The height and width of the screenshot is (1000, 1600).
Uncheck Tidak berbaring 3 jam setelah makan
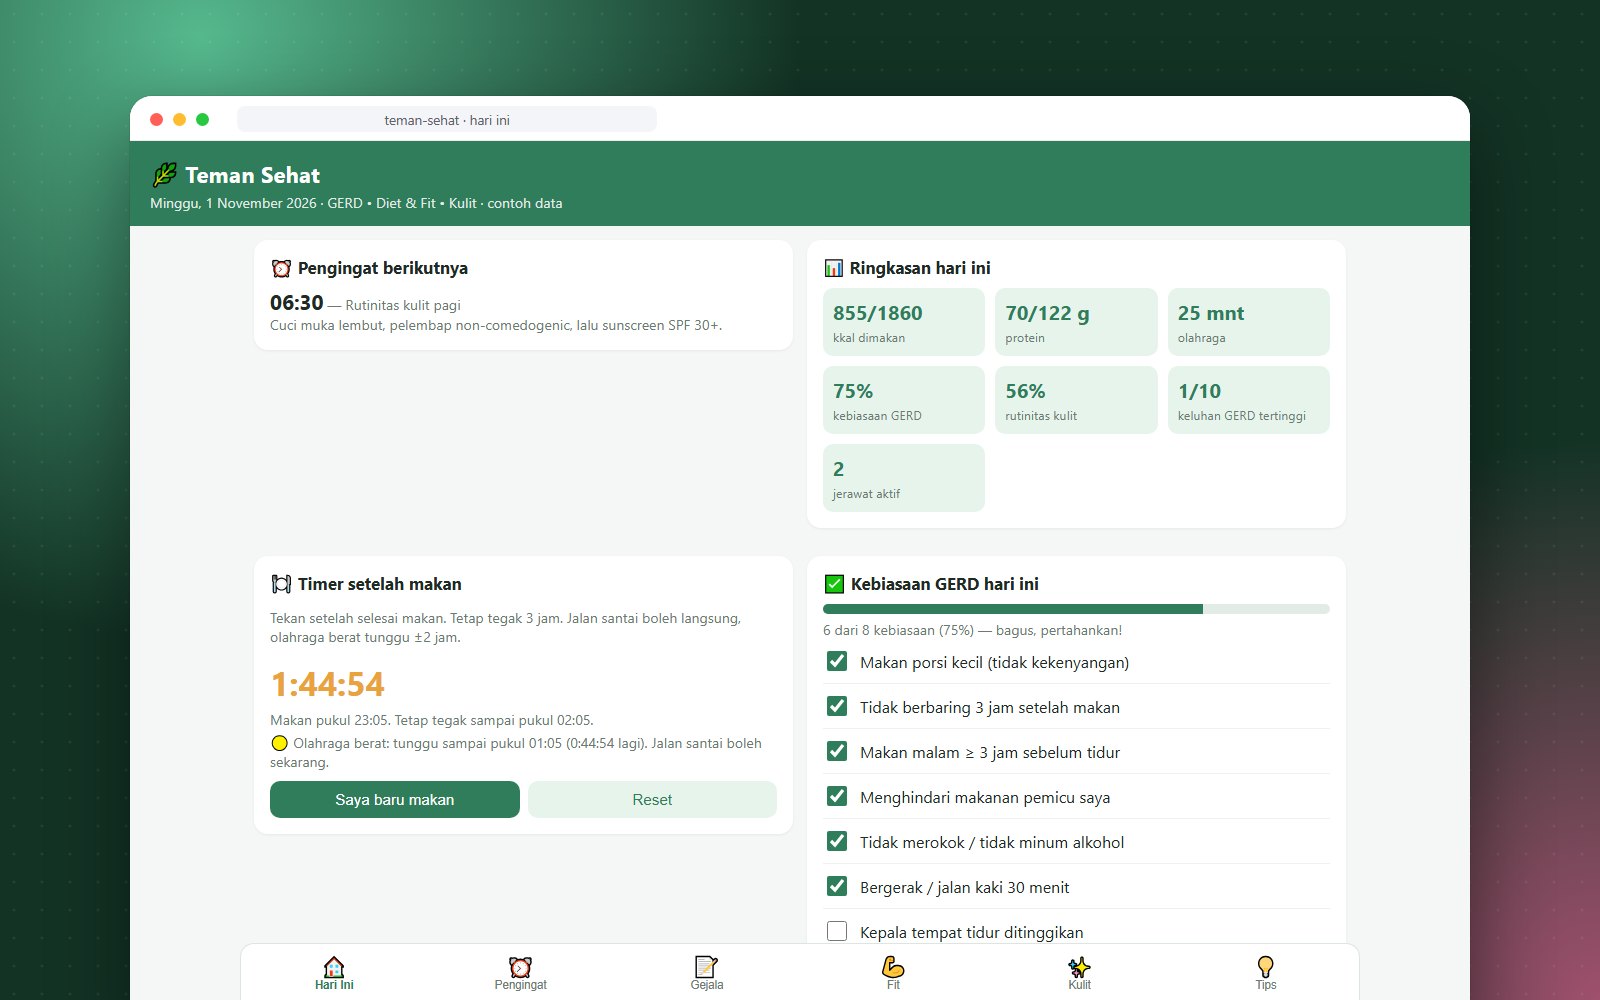[x=837, y=706]
